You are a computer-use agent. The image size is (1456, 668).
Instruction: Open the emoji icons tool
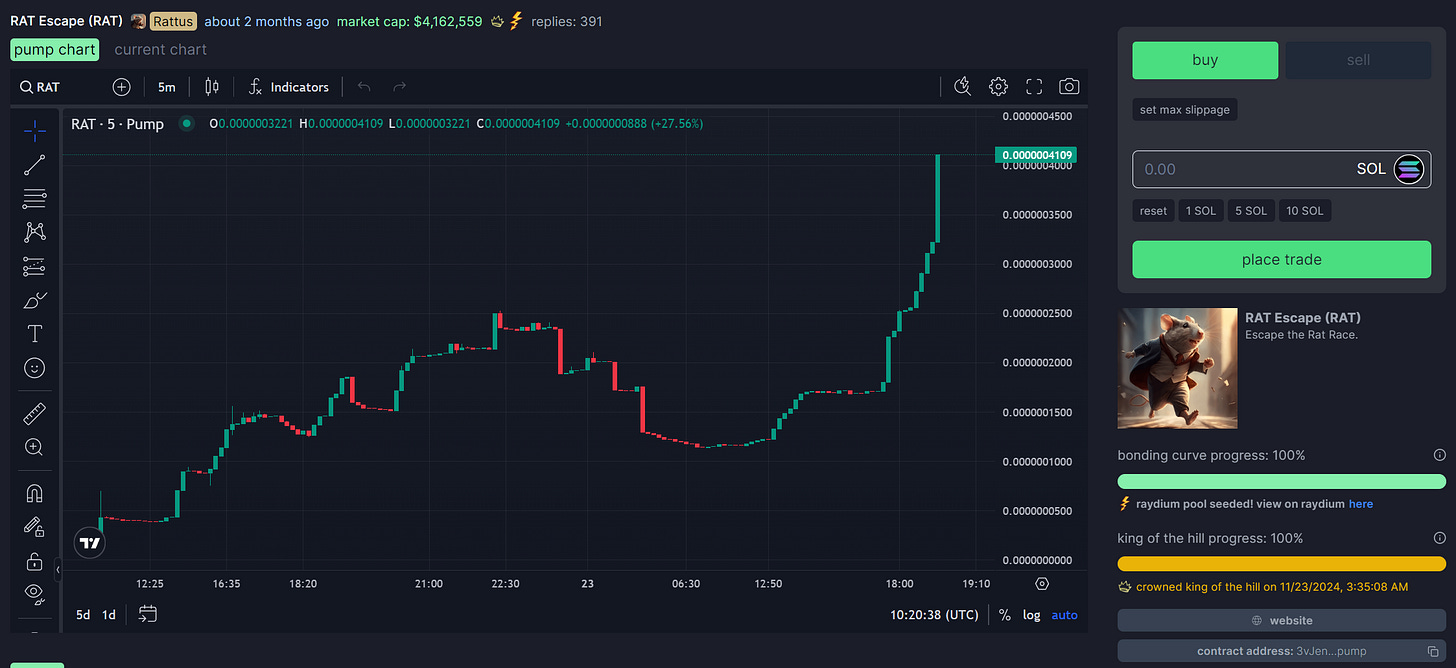(34, 368)
